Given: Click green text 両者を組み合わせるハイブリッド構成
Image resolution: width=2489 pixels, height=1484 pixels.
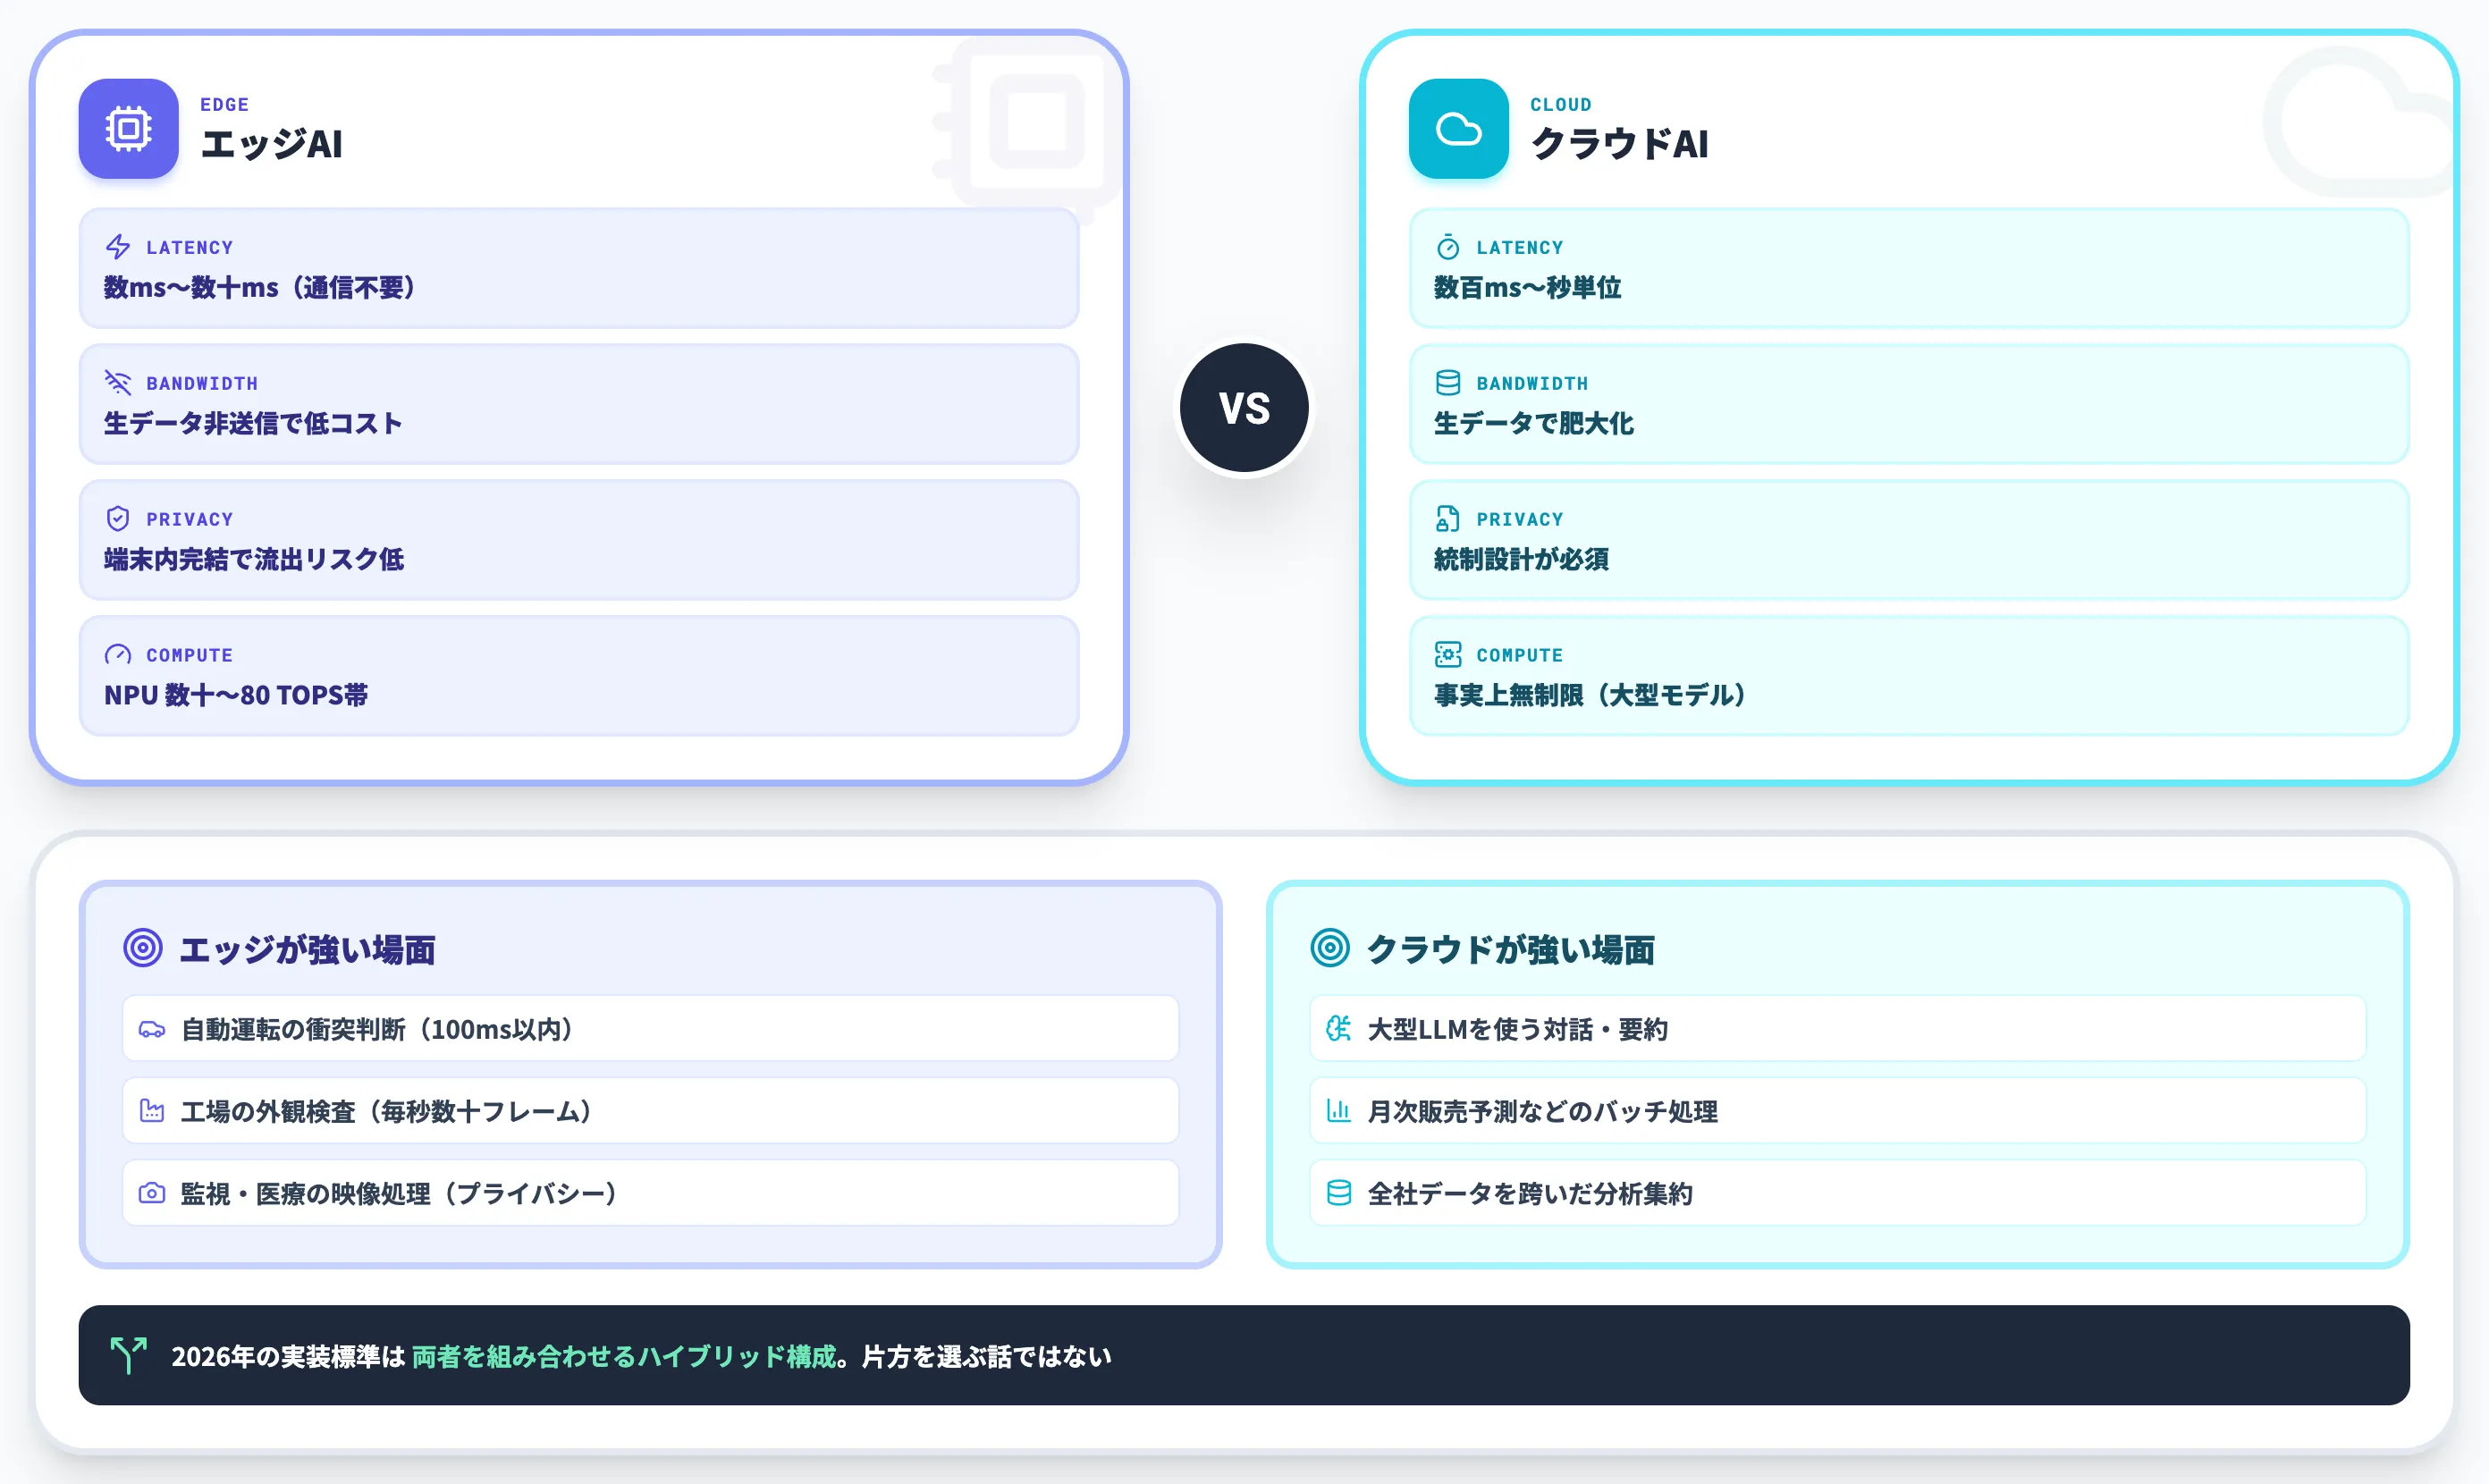Looking at the screenshot, I should point(624,1357).
